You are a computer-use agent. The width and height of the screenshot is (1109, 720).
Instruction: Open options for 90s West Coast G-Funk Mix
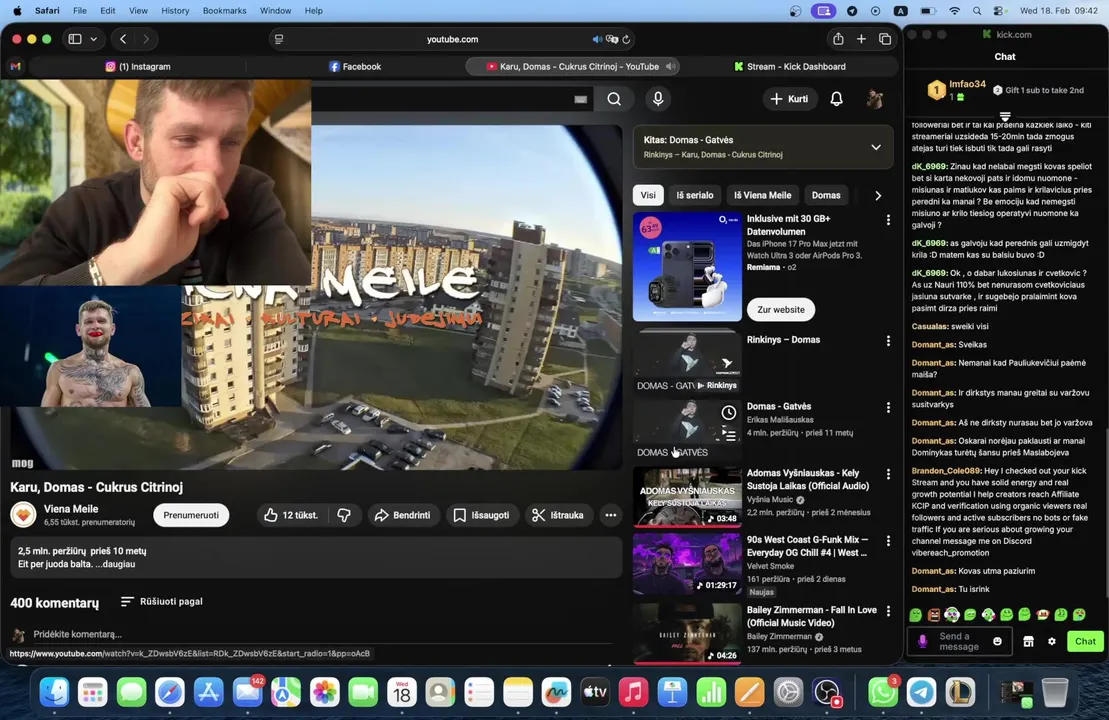pos(888,540)
